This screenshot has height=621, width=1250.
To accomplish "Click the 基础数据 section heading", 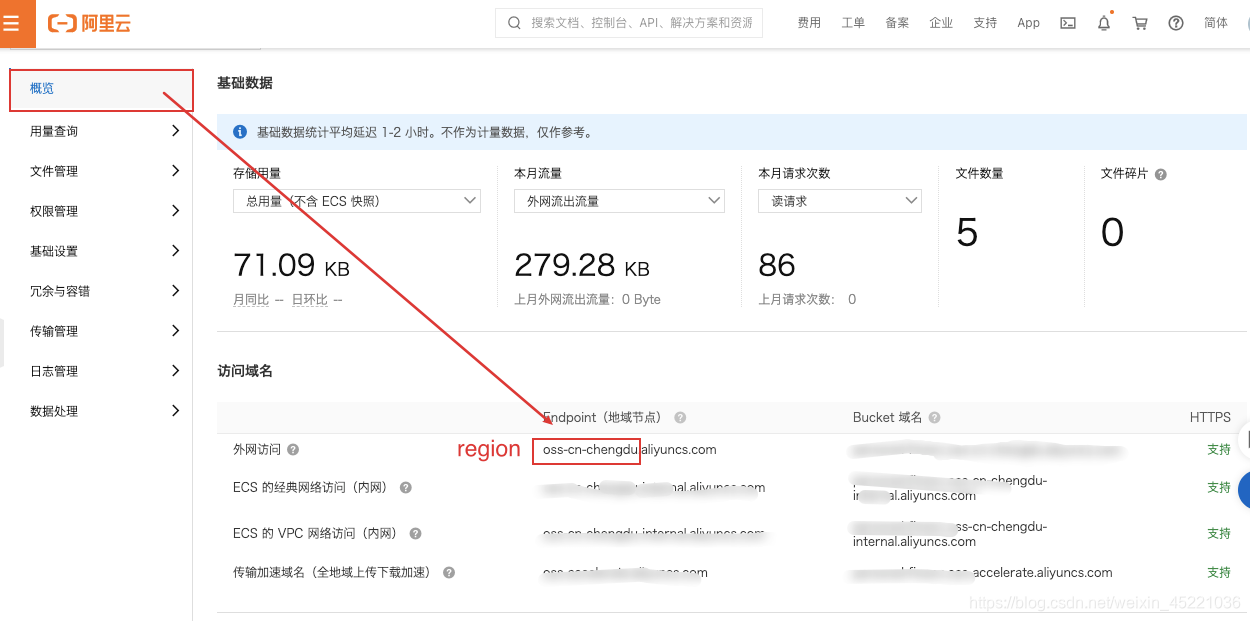I will point(245,83).
